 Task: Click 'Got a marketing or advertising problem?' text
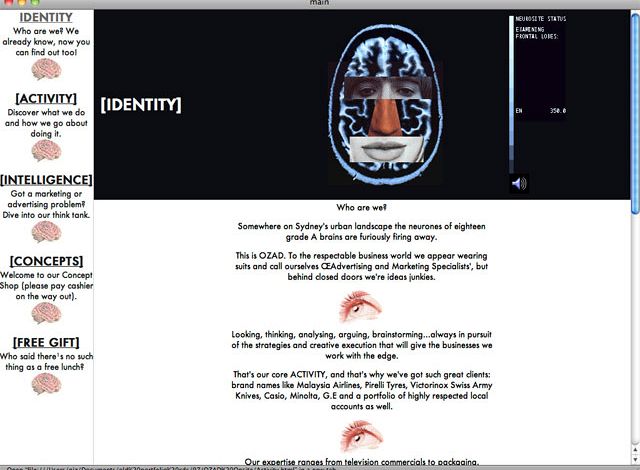pyautogui.click(x=46, y=204)
